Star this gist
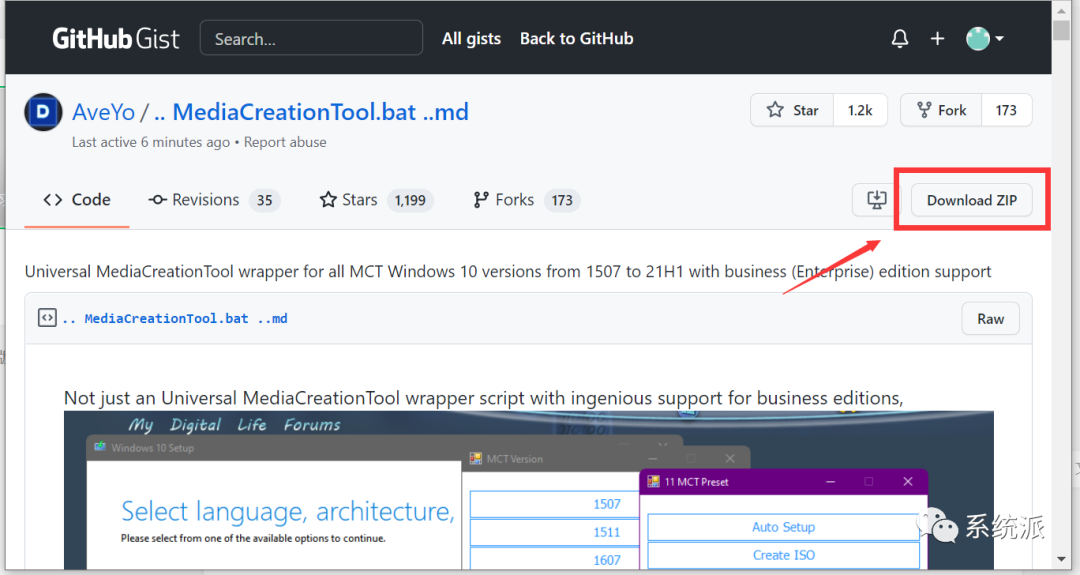 792,110
